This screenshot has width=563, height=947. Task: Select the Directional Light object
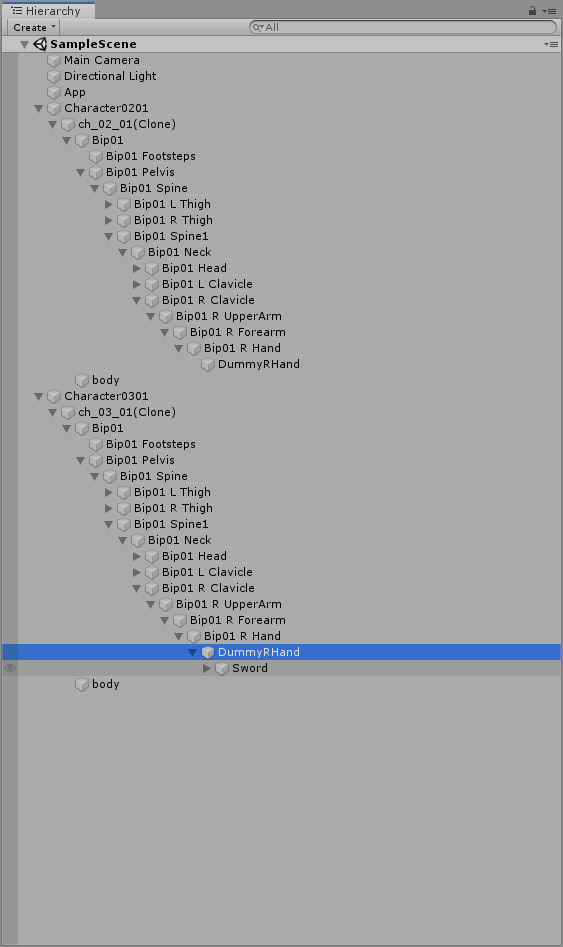110,76
